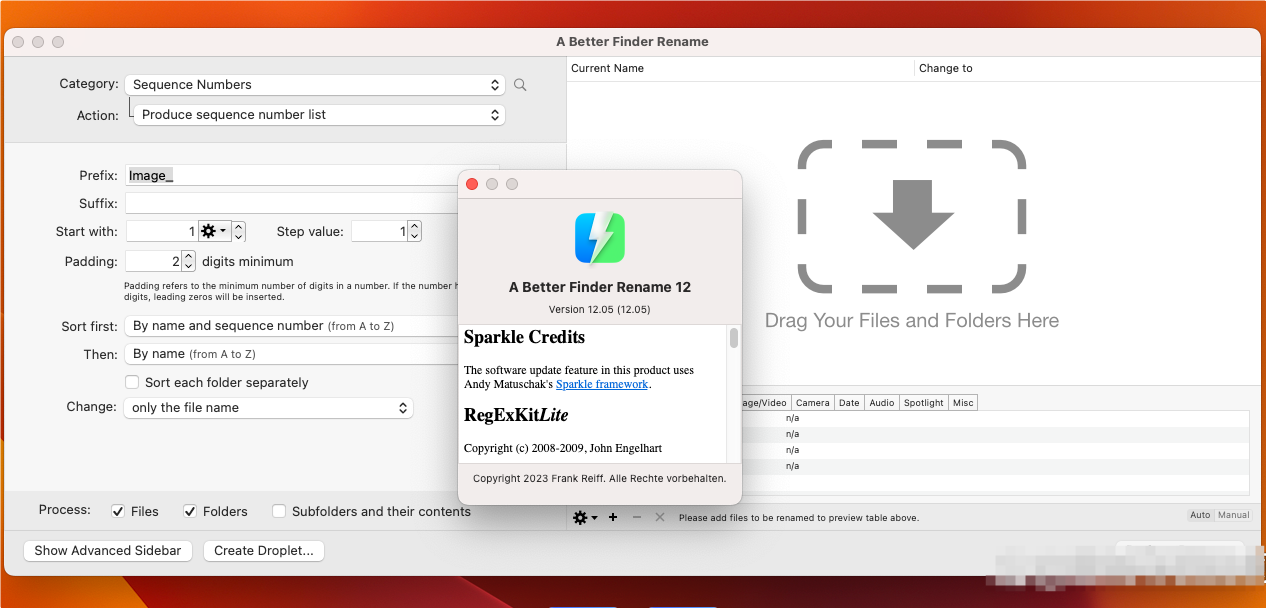1266x608 pixels.
Task: Click the Start with number field
Action: (x=162, y=231)
